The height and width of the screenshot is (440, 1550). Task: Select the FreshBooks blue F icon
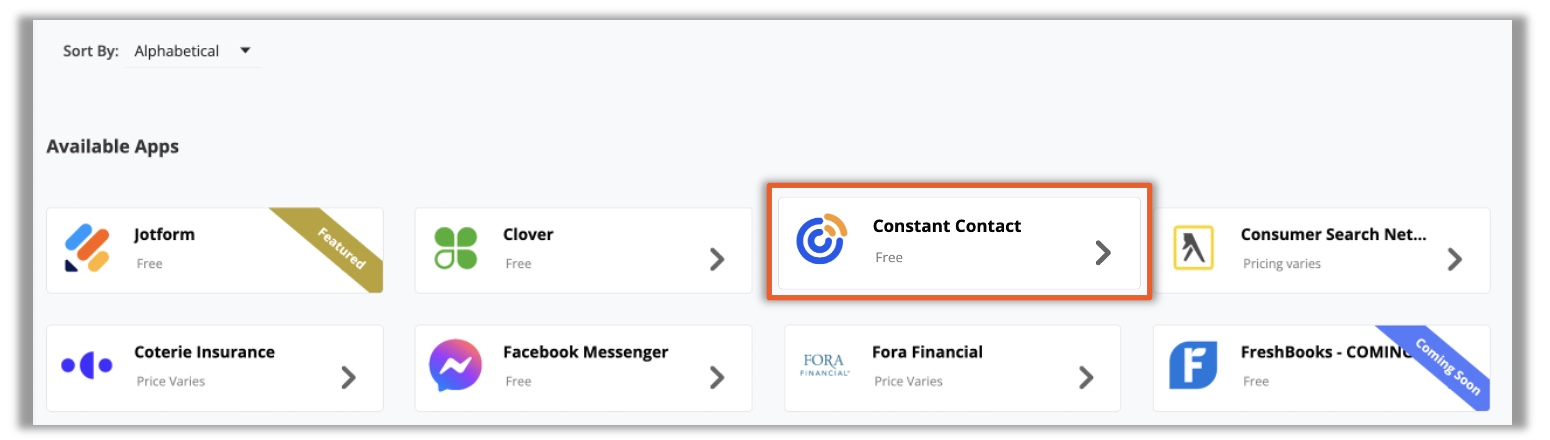[1193, 366]
